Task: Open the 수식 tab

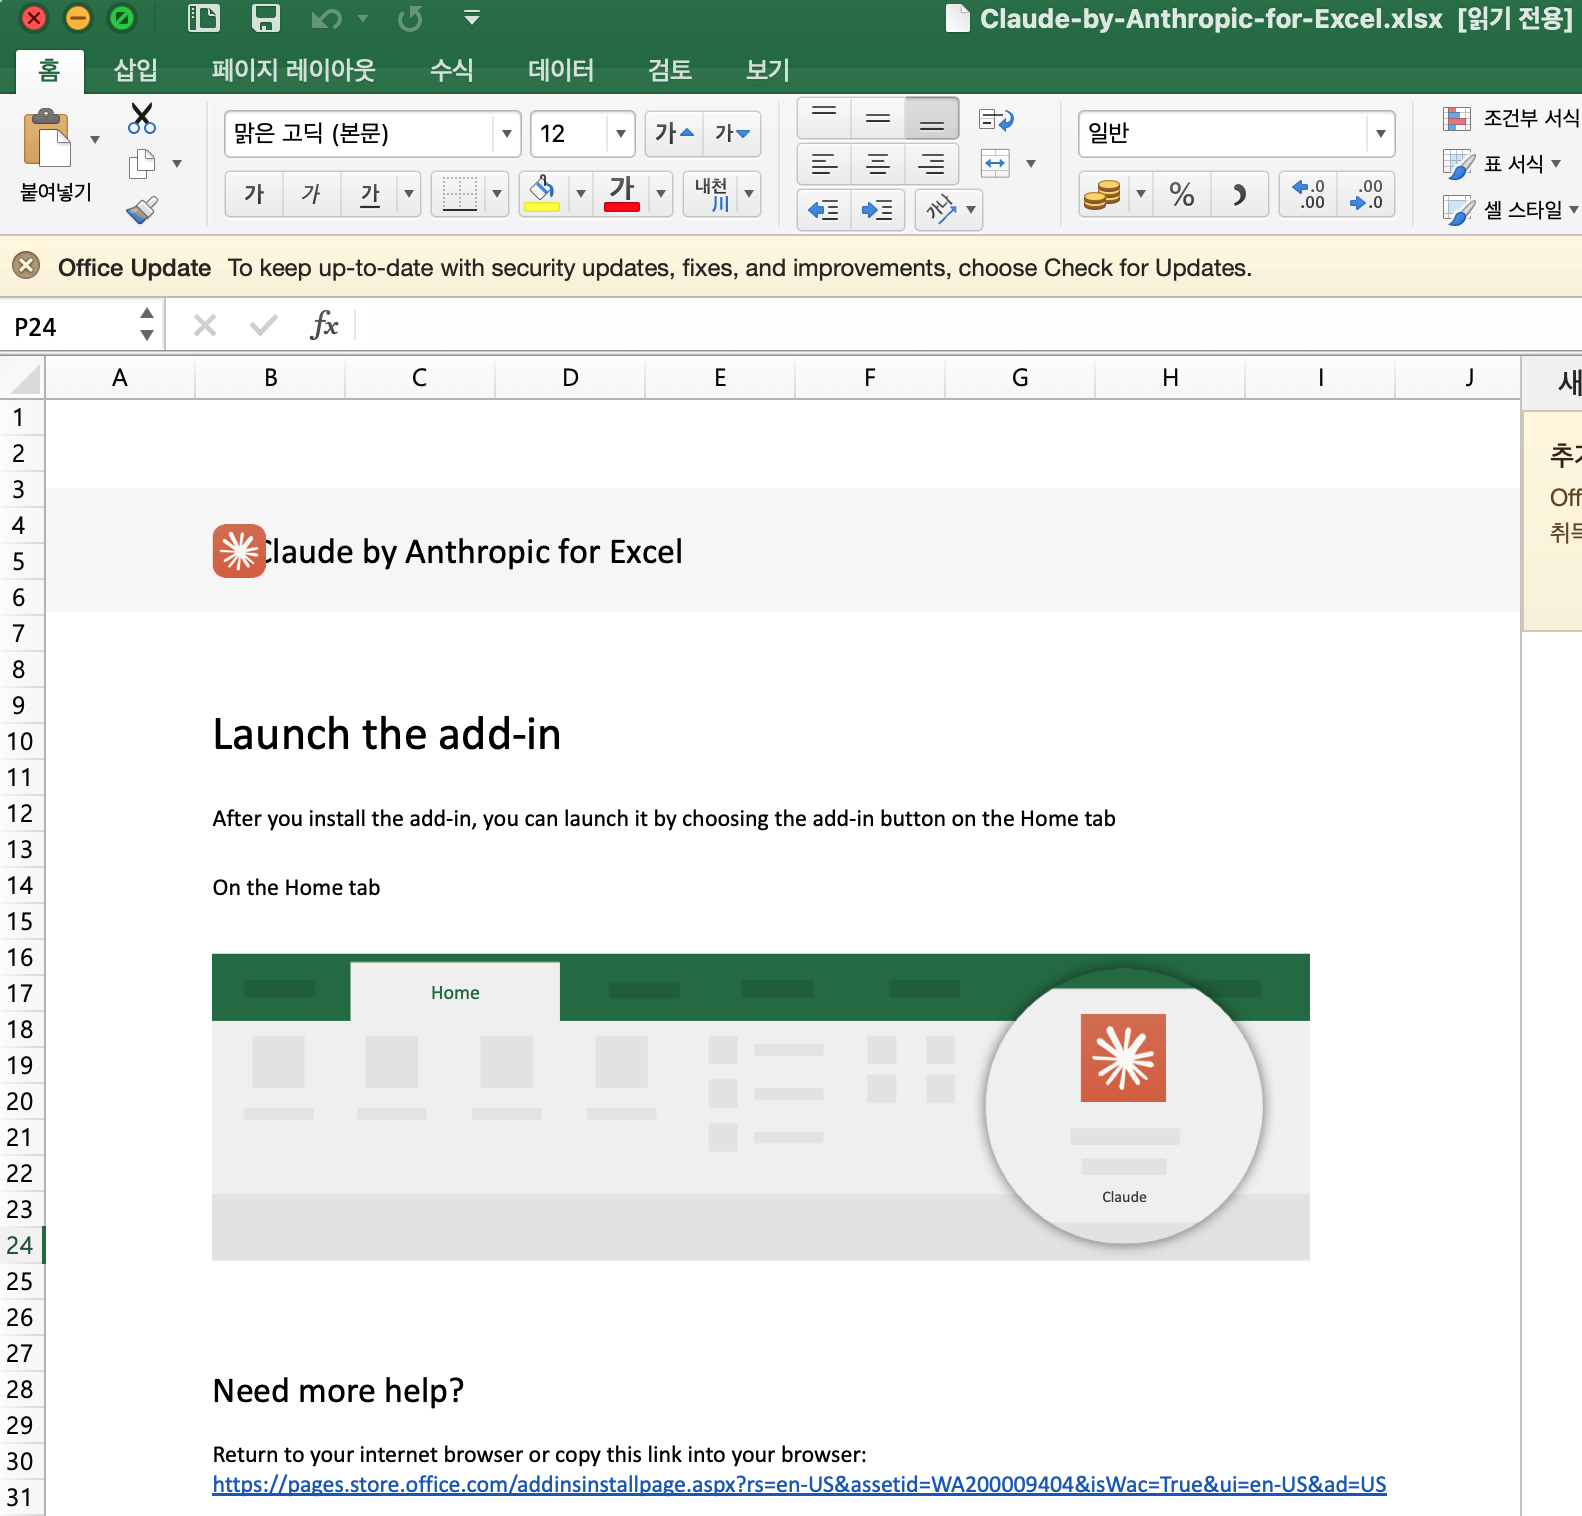Action: tap(451, 70)
